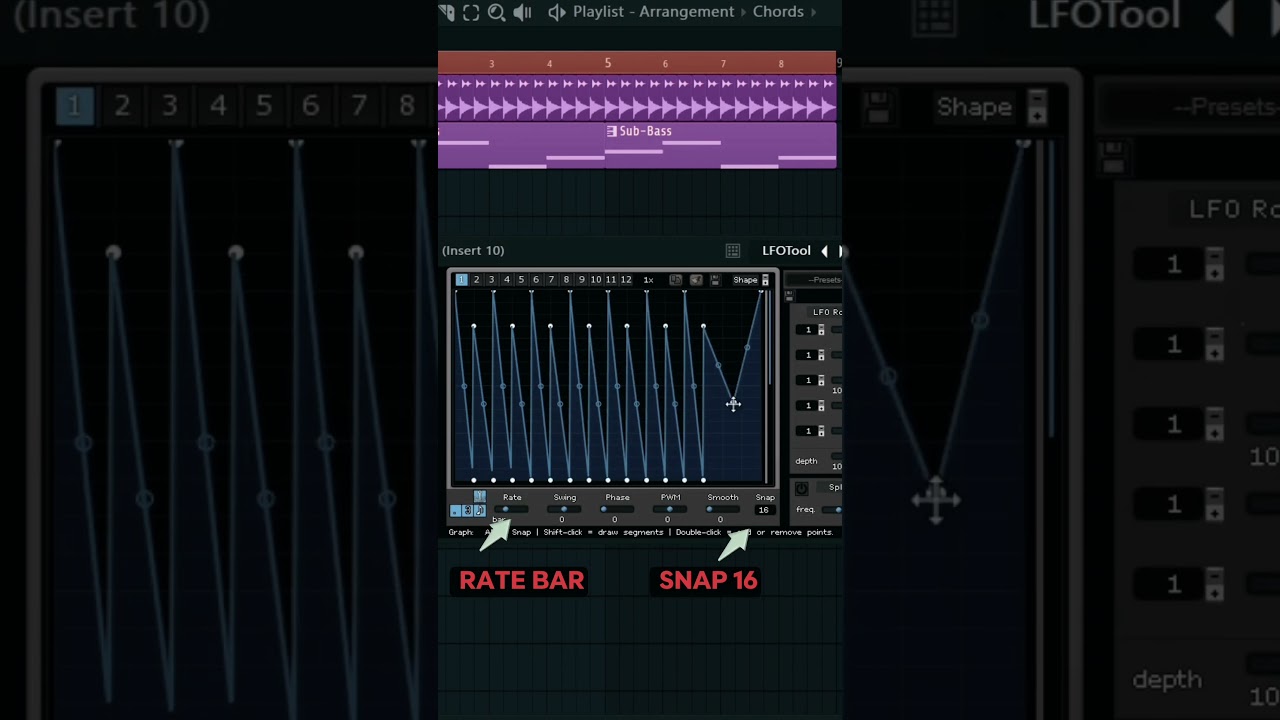This screenshot has width=1280, height=720.
Task: Open the Presets dropdown in LFOTool
Action: click(813, 280)
